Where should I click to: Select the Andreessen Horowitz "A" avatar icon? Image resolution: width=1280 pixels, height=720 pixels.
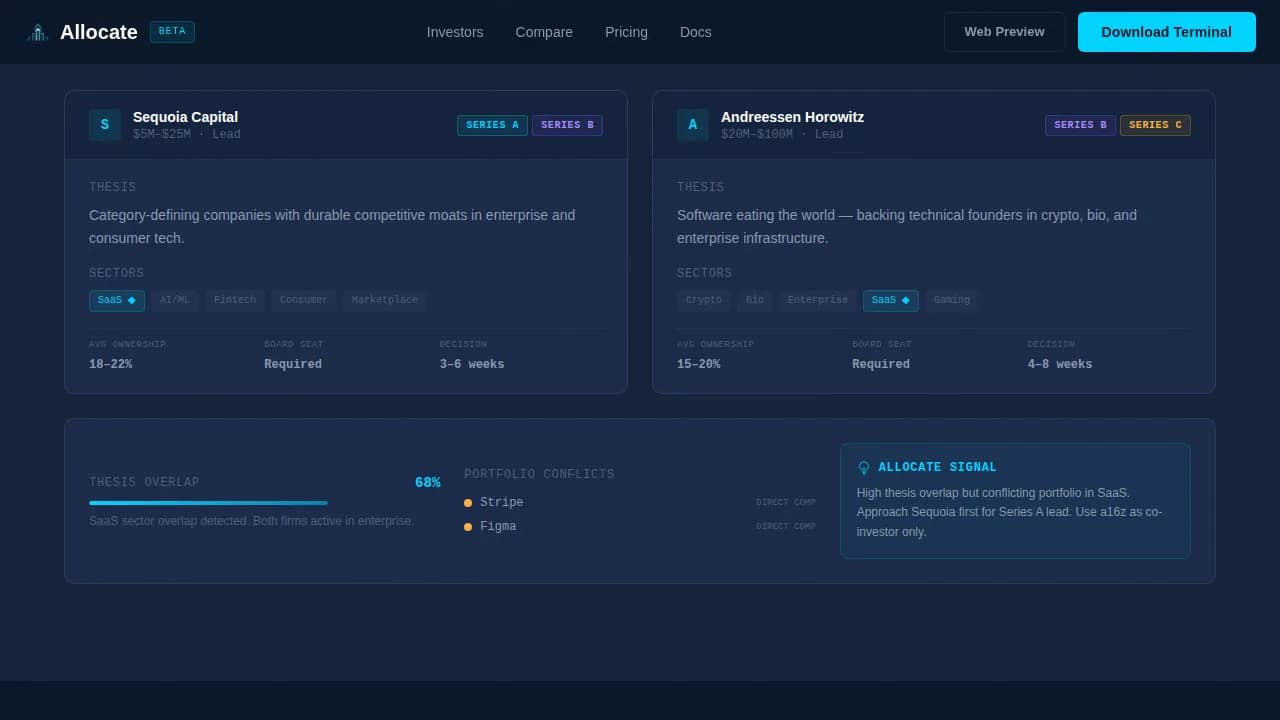coord(692,124)
